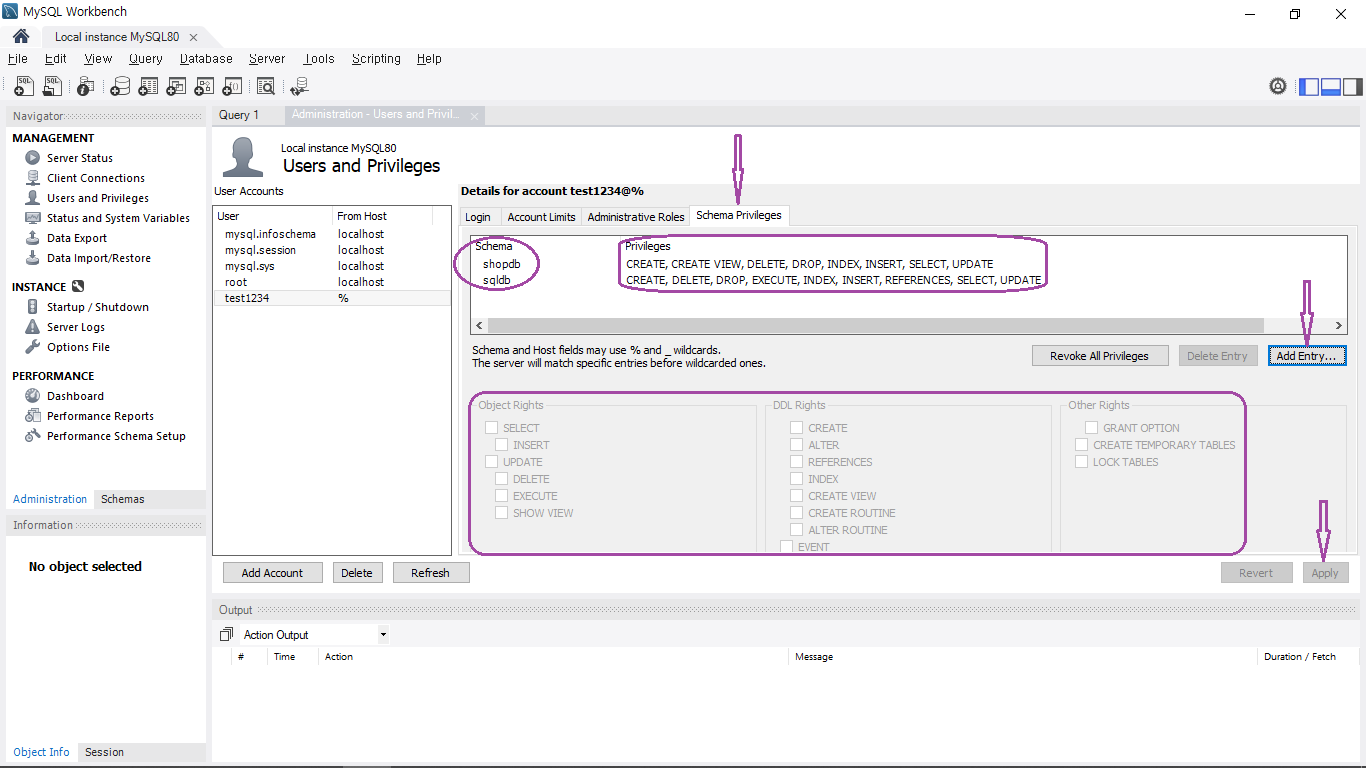Create a new stored procedure icon
This screenshot has width=1366, height=768.
(204, 87)
